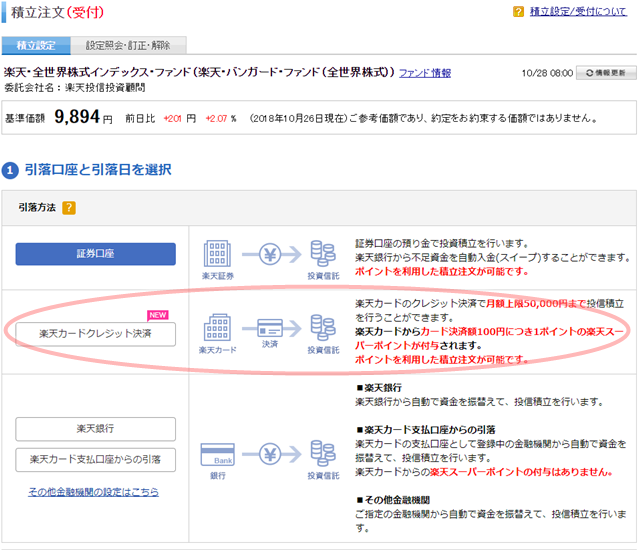Click the 積立注文(受付) page title
Viewport: 640px width, 550px height.
pyautogui.click(x=58, y=12)
